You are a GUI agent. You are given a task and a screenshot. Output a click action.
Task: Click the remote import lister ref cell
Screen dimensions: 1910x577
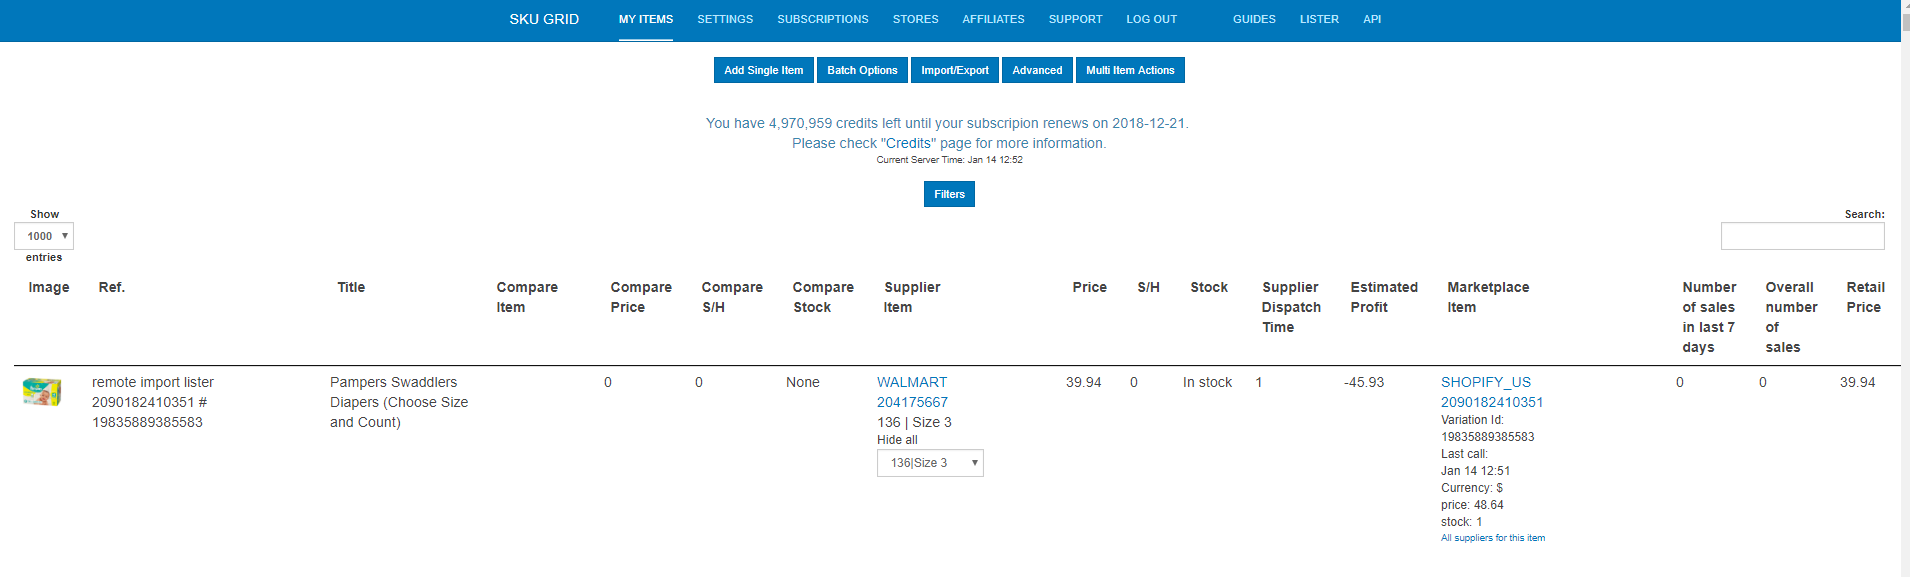tap(153, 402)
